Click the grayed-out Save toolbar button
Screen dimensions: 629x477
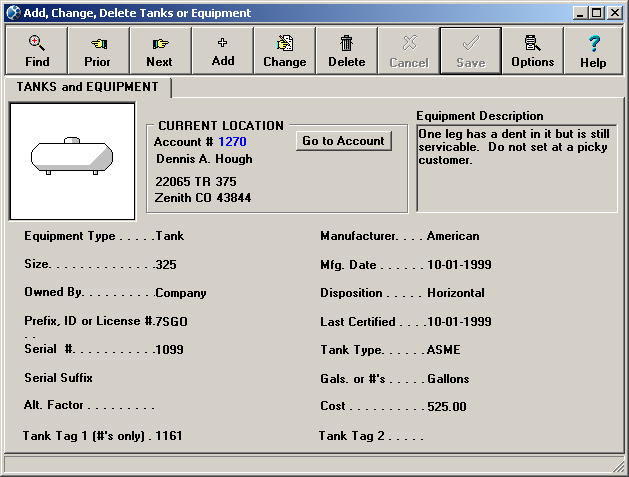point(470,51)
